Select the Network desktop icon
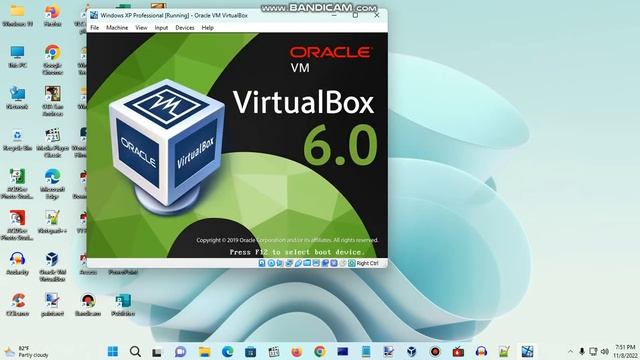 click(x=18, y=98)
